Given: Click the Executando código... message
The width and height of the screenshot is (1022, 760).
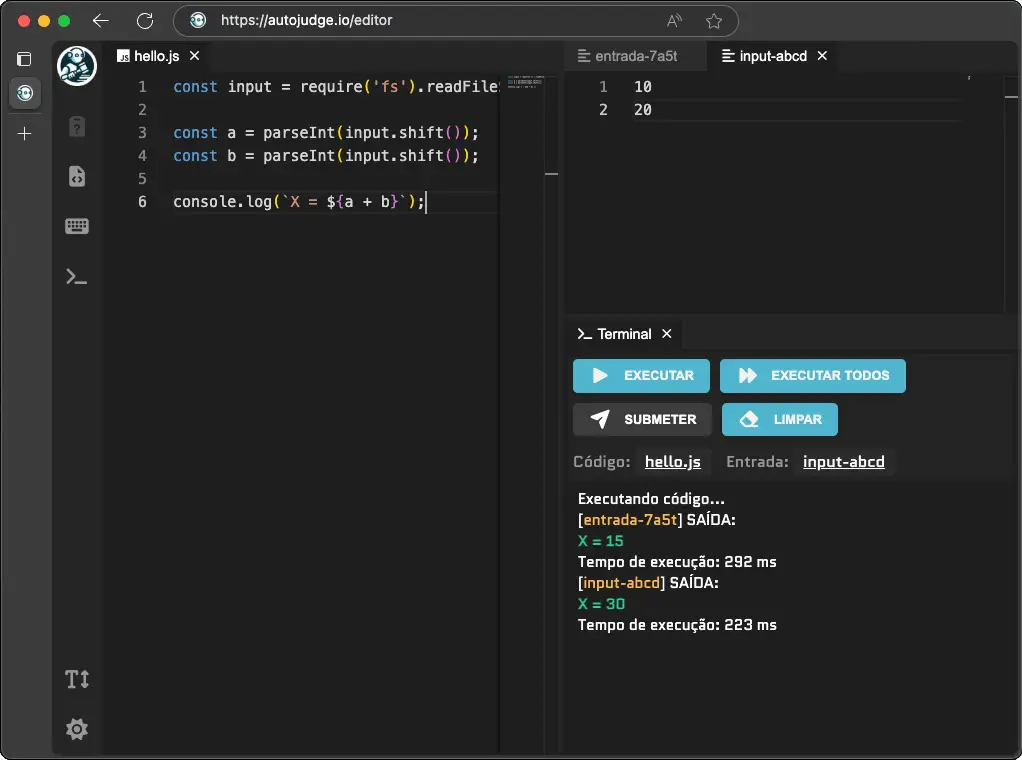Looking at the screenshot, I should click(x=651, y=499).
